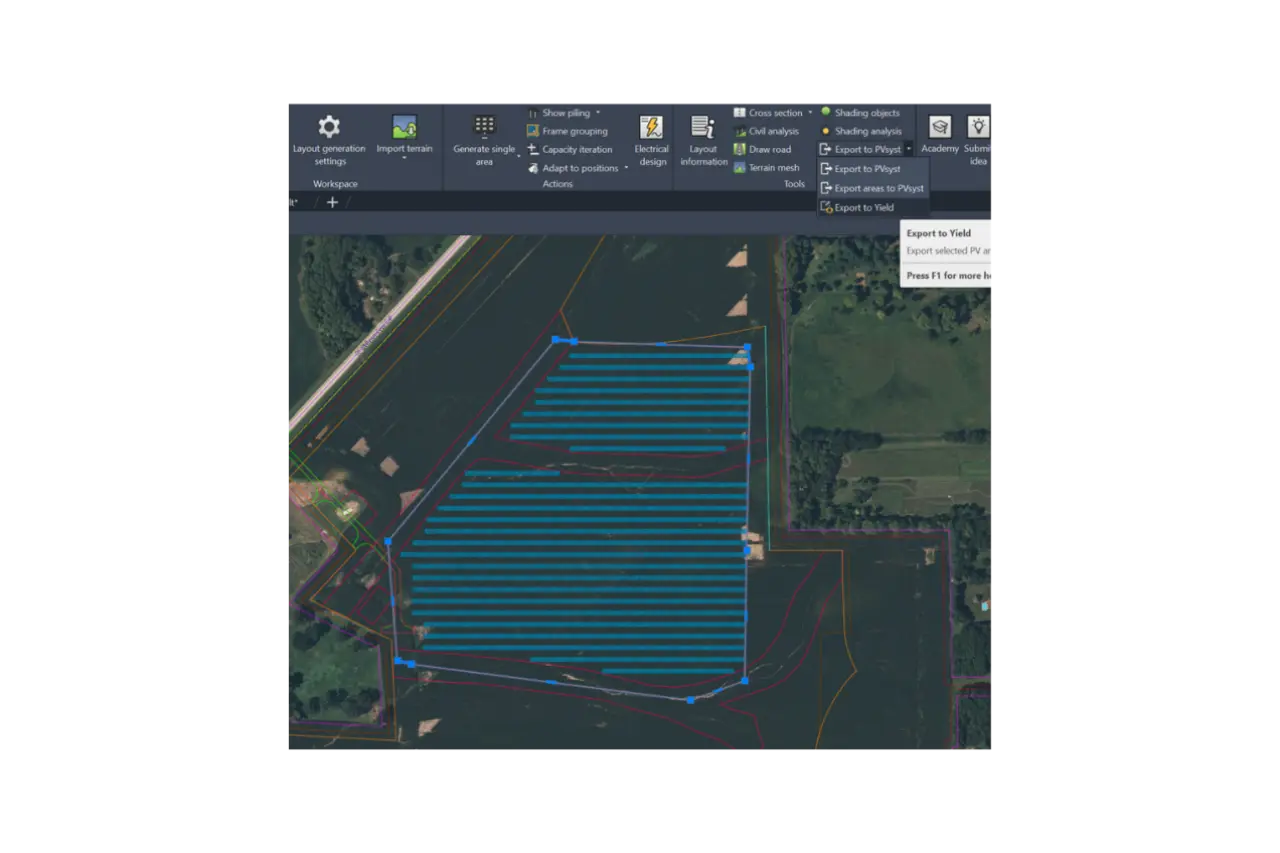Screen dimensions: 1280x853
Task: Click the Submit idea lightbulb icon
Action: click(x=978, y=127)
